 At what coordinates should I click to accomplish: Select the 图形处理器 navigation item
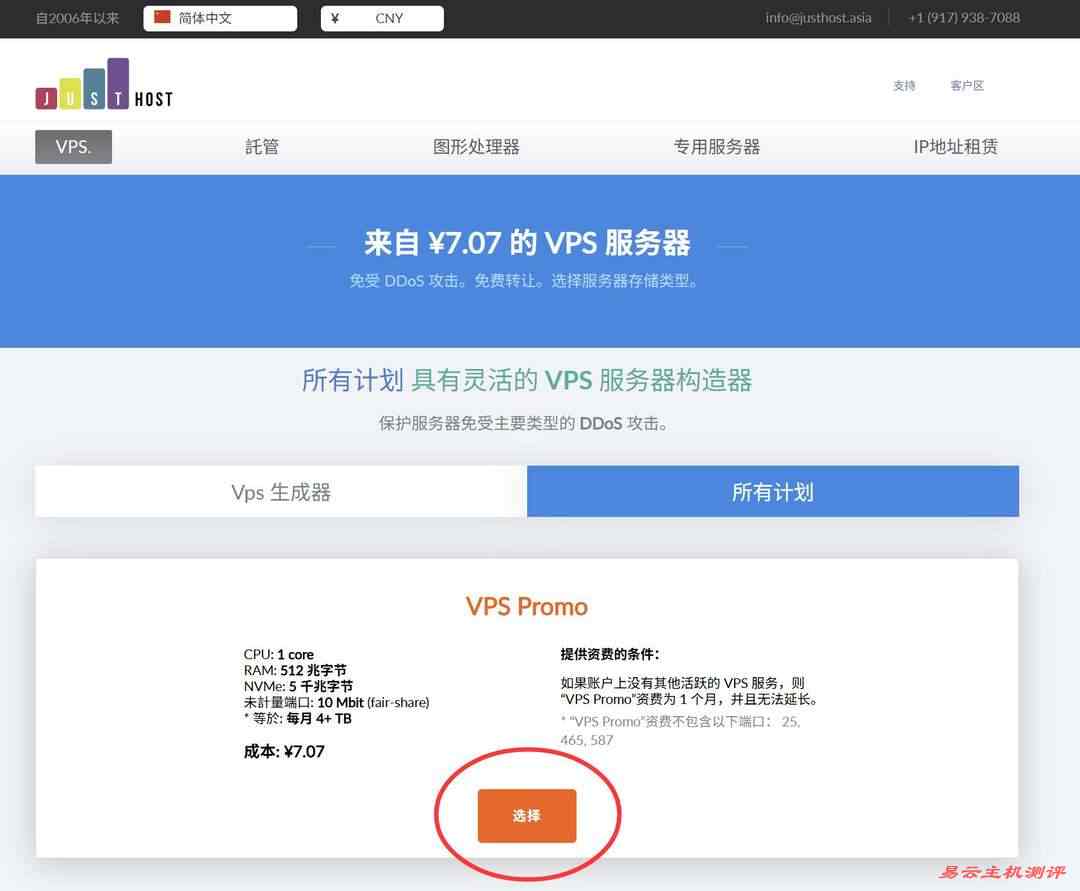click(476, 147)
